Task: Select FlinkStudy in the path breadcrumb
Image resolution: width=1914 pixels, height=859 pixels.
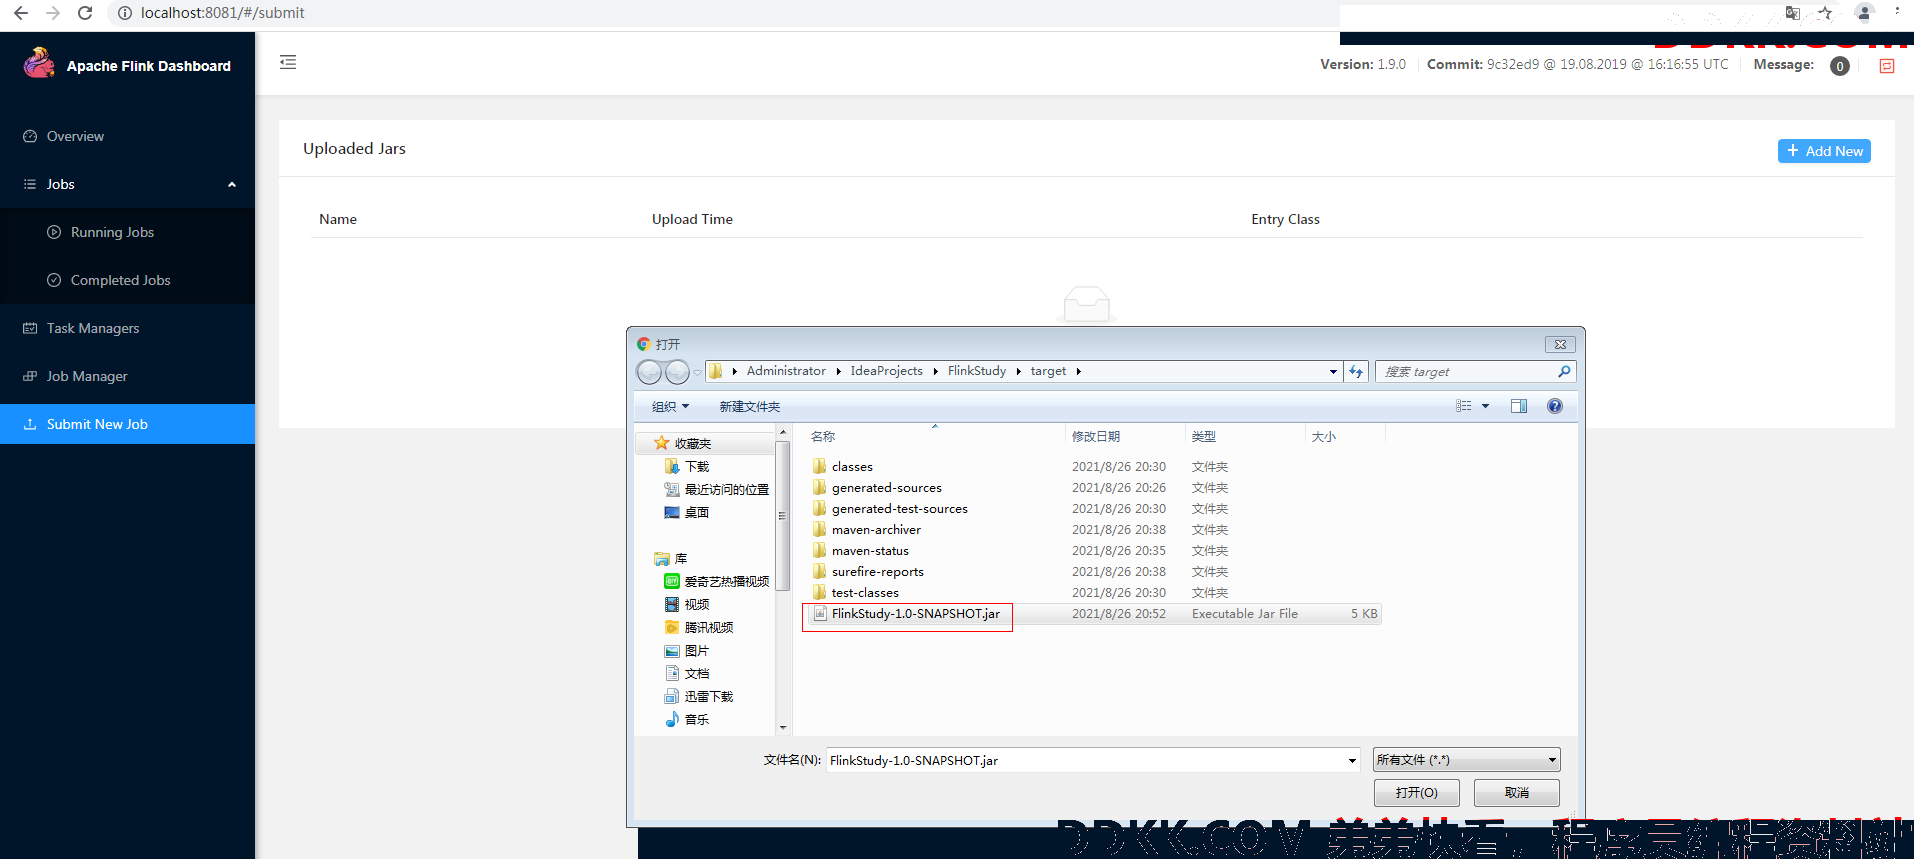Action: tap(977, 371)
